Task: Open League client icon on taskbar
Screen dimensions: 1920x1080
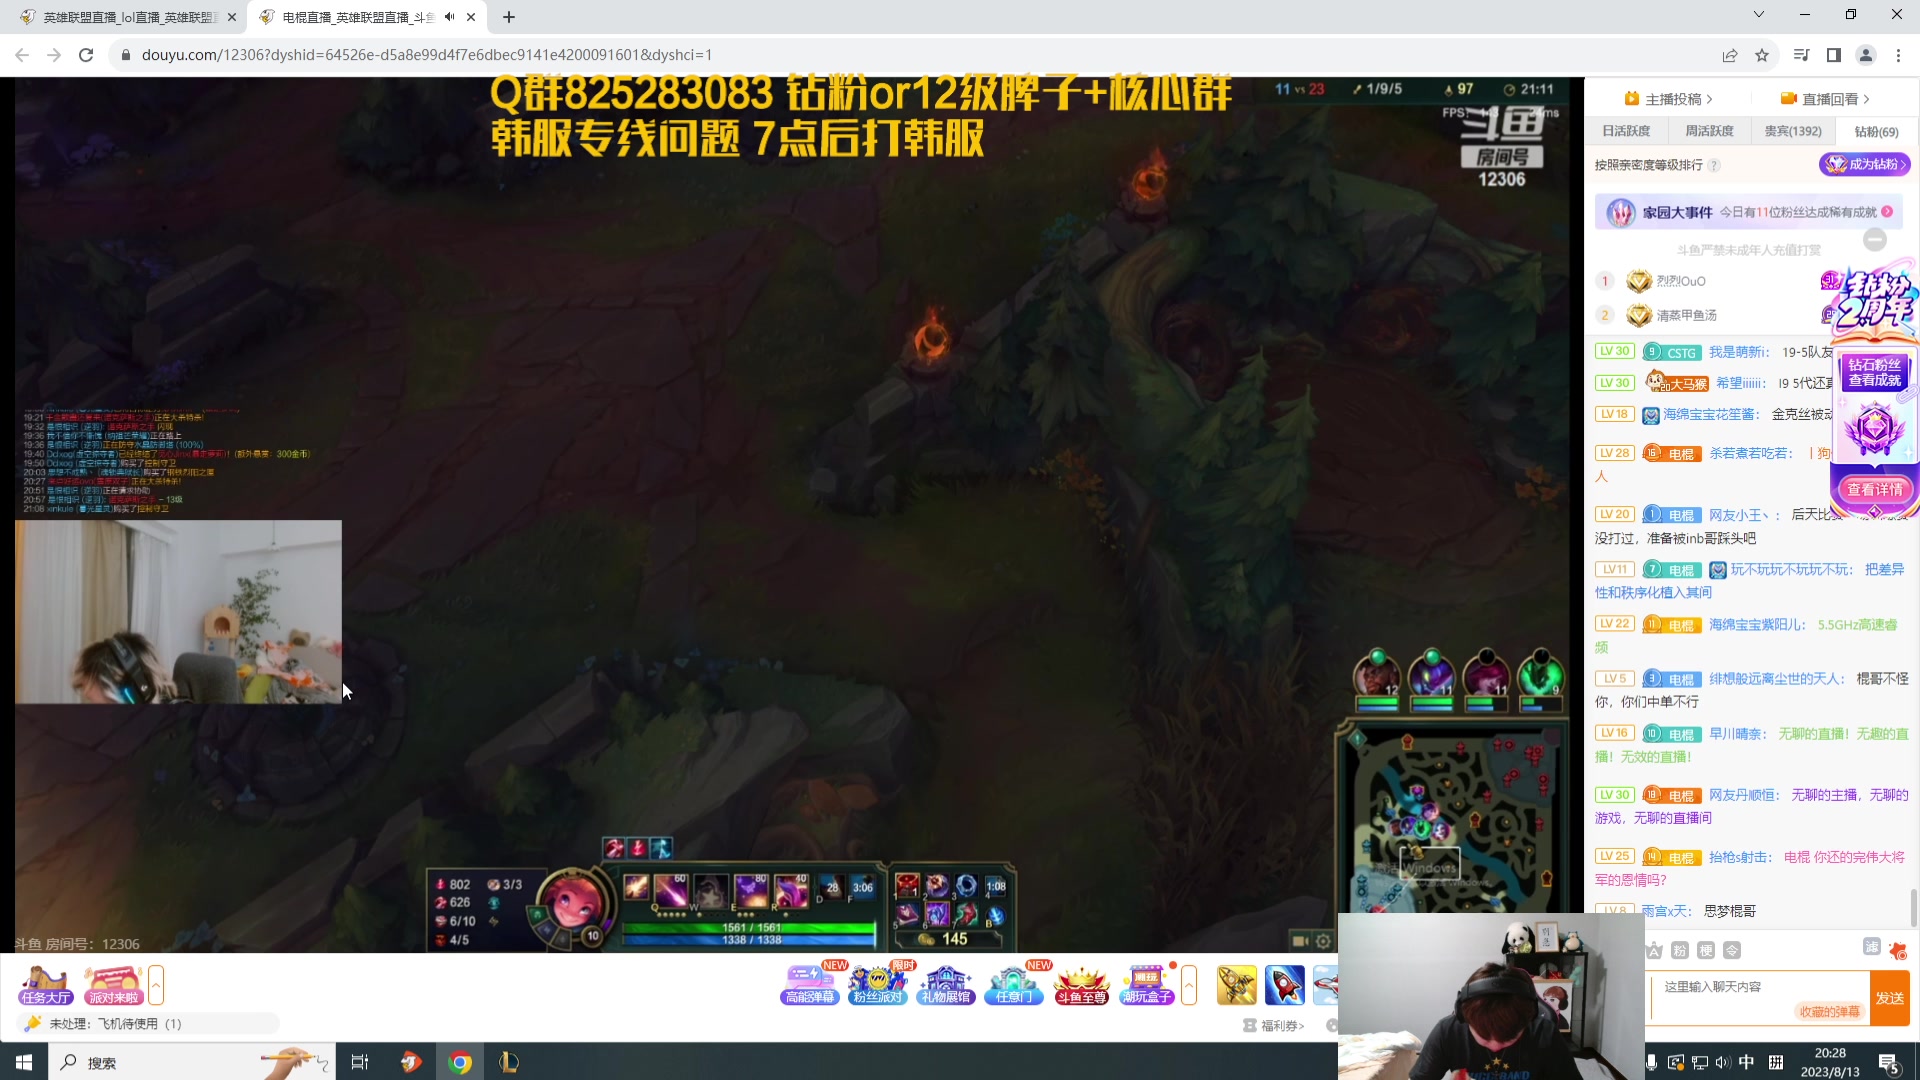Action: pyautogui.click(x=508, y=1062)
